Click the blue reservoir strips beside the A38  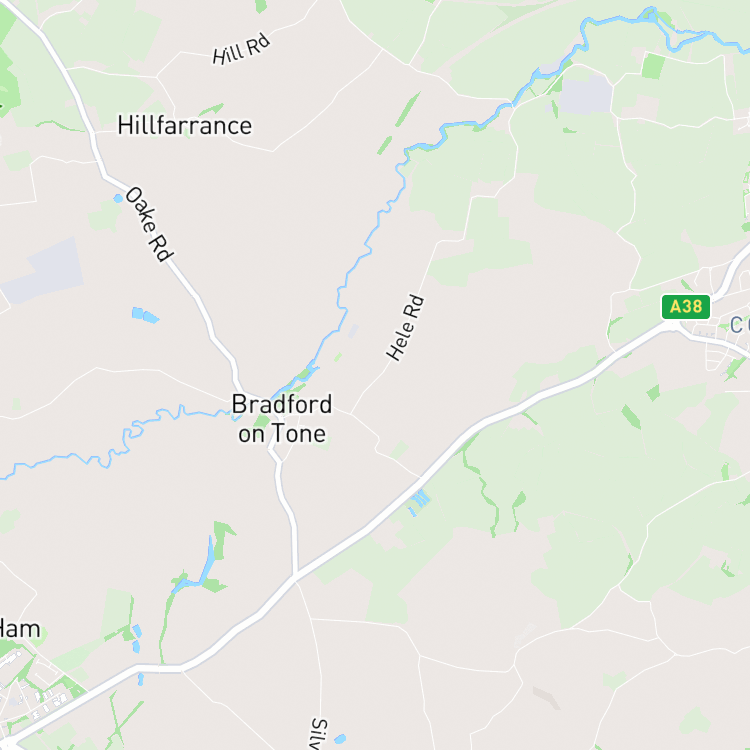coord(419,502)
